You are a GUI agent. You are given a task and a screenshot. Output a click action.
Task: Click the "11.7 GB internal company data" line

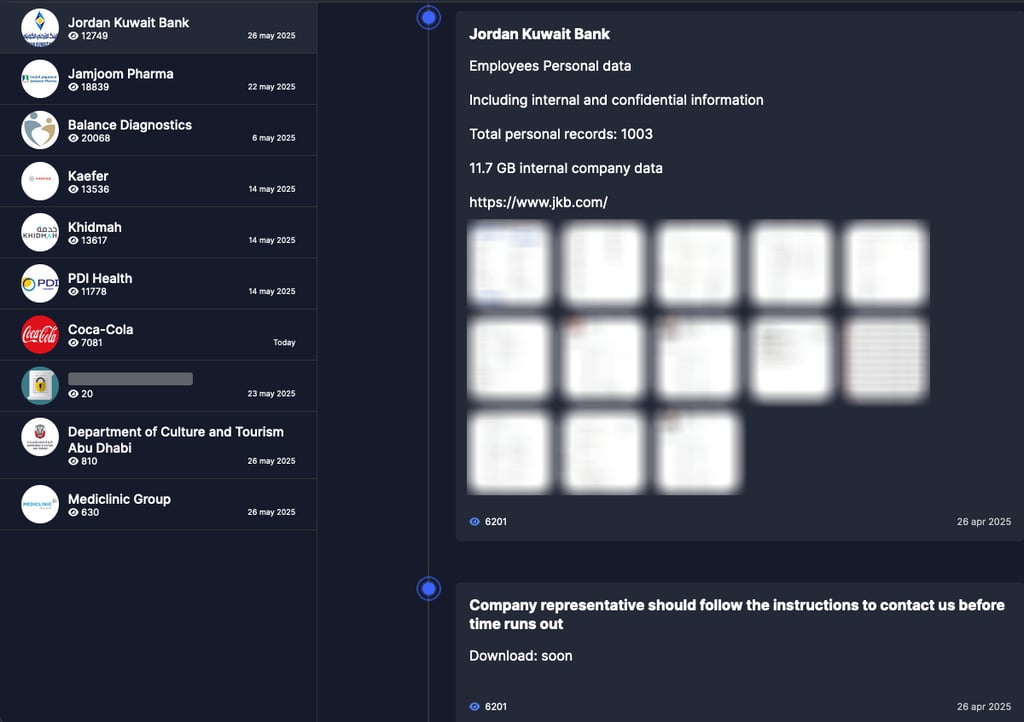(x=566, y=168)
